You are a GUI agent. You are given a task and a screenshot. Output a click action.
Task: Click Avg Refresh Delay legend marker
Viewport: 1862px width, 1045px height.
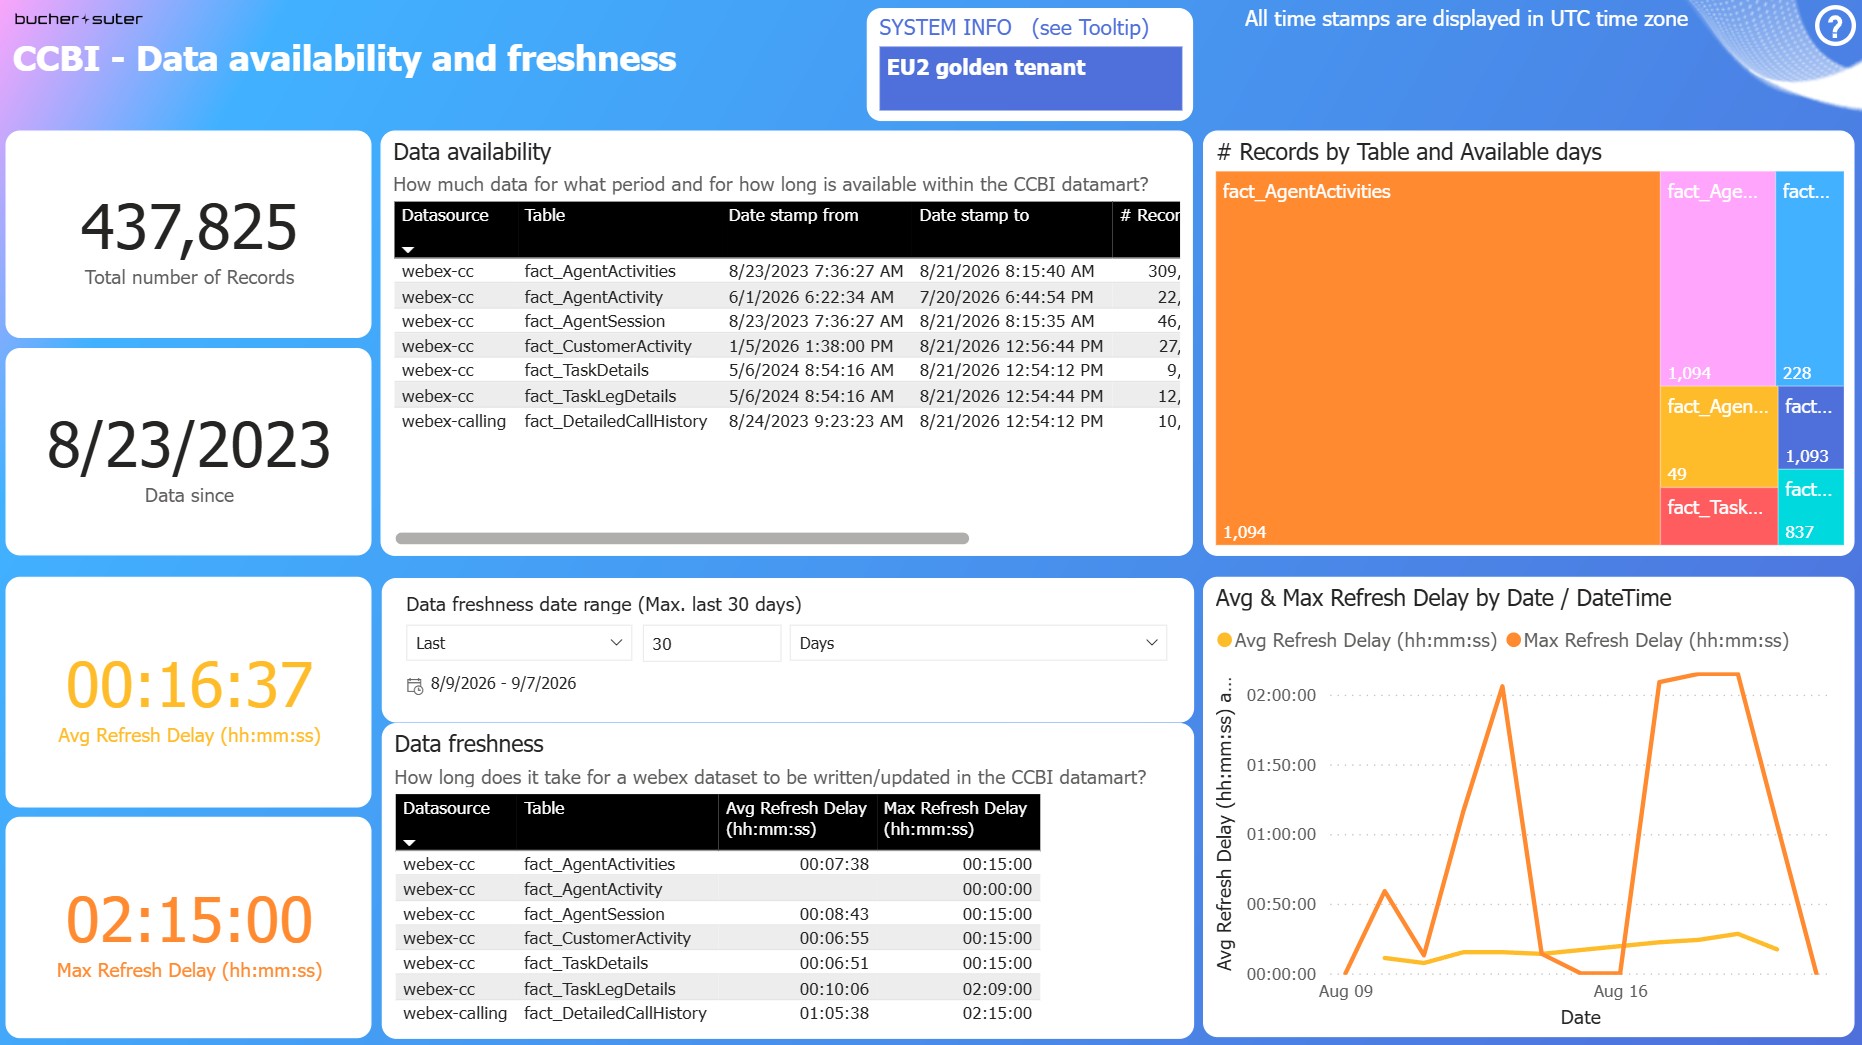pos(1224,640)
